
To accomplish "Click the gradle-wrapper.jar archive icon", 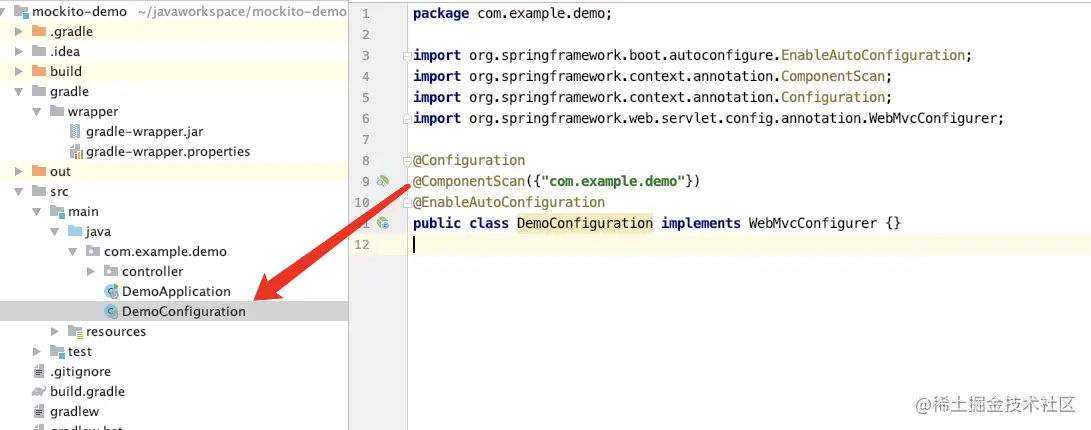I will pyautogui.click(x=76, y=132).
